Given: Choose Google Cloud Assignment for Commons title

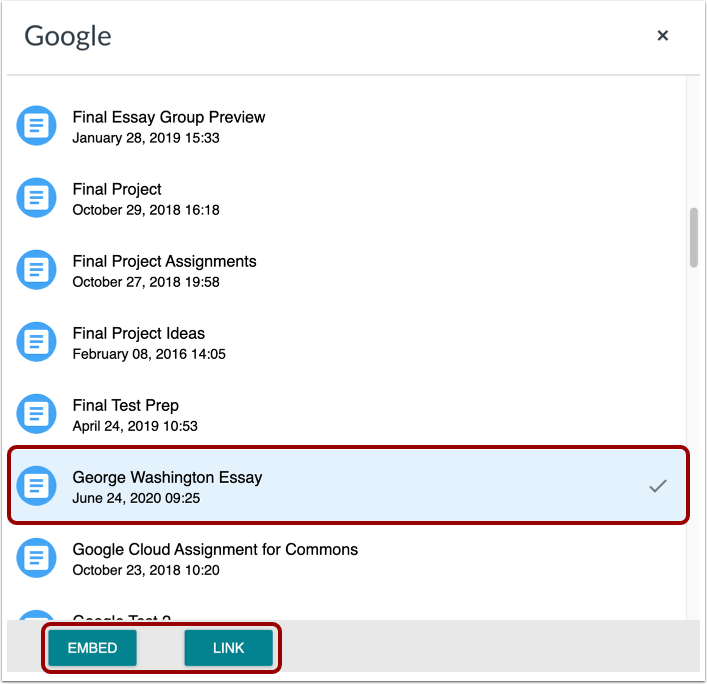Looking at the screenshot, I should click(215, 550).
